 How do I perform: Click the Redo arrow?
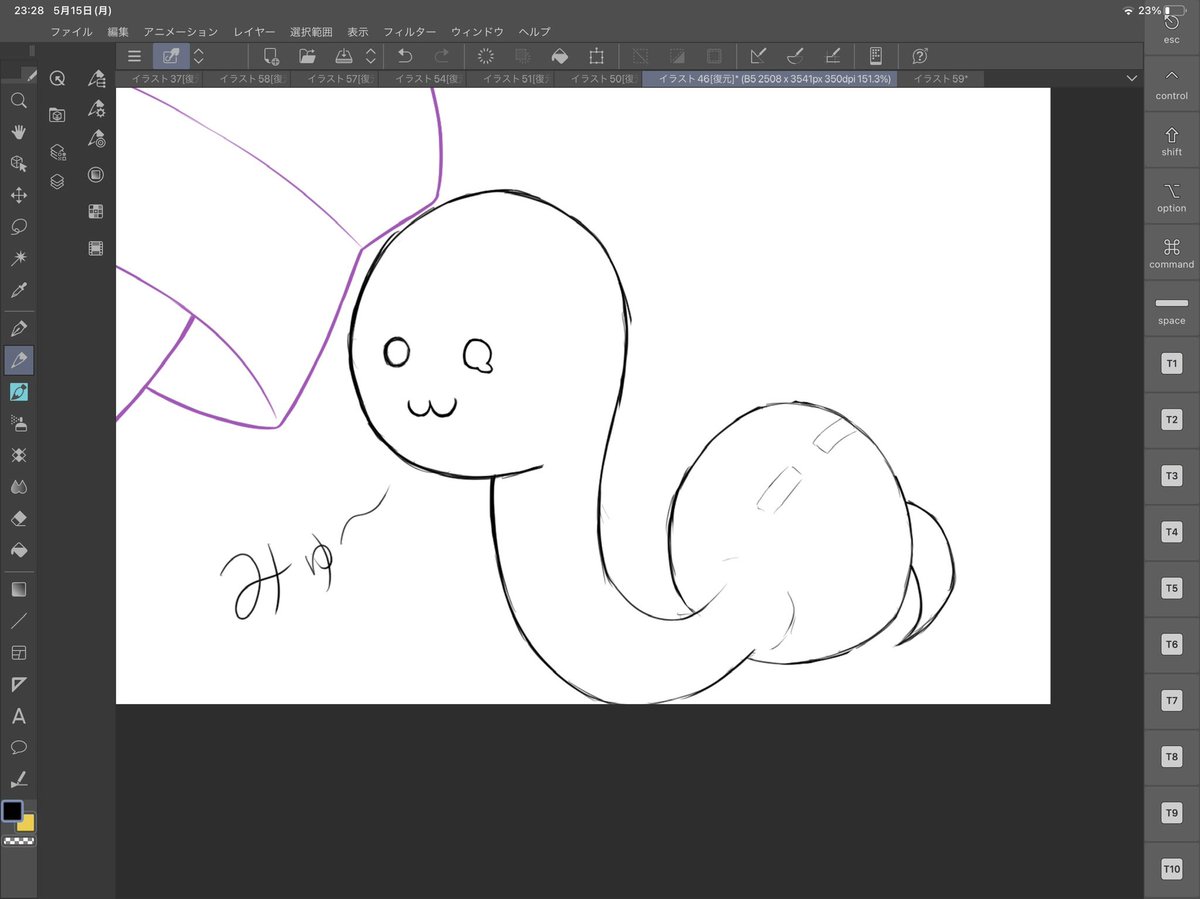[x=442, y=56]
